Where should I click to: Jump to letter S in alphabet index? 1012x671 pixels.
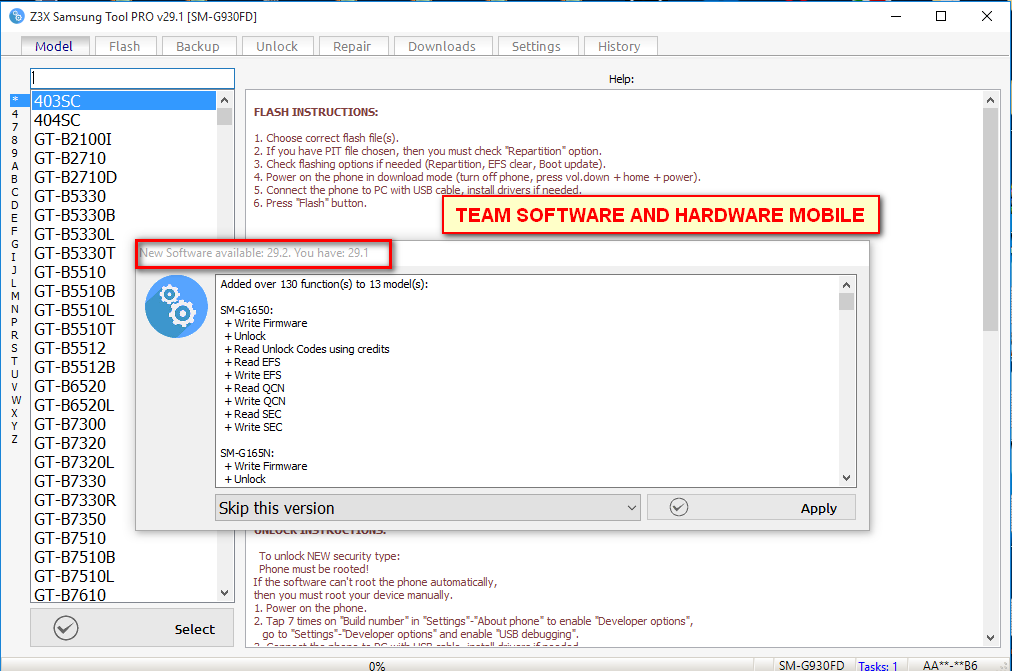point(15,348)
